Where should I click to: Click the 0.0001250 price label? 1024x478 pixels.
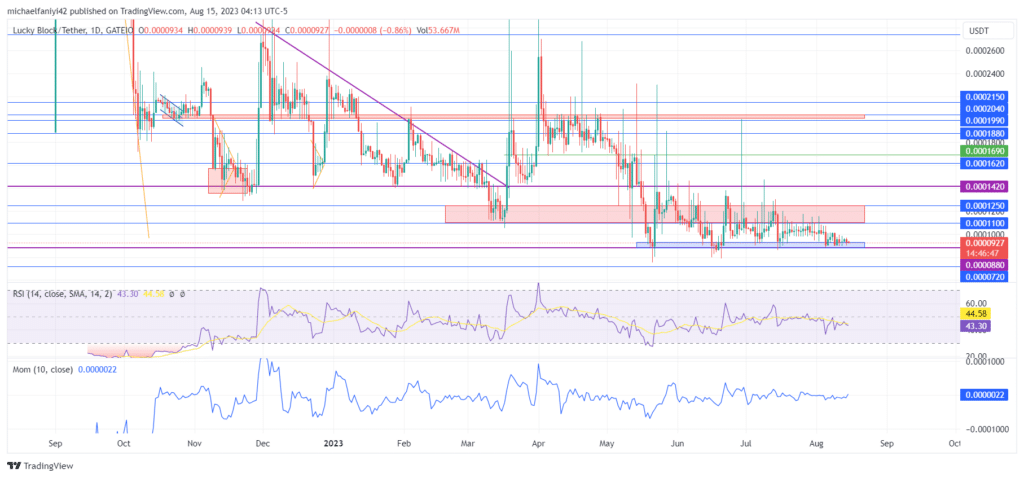click(985, 206)
